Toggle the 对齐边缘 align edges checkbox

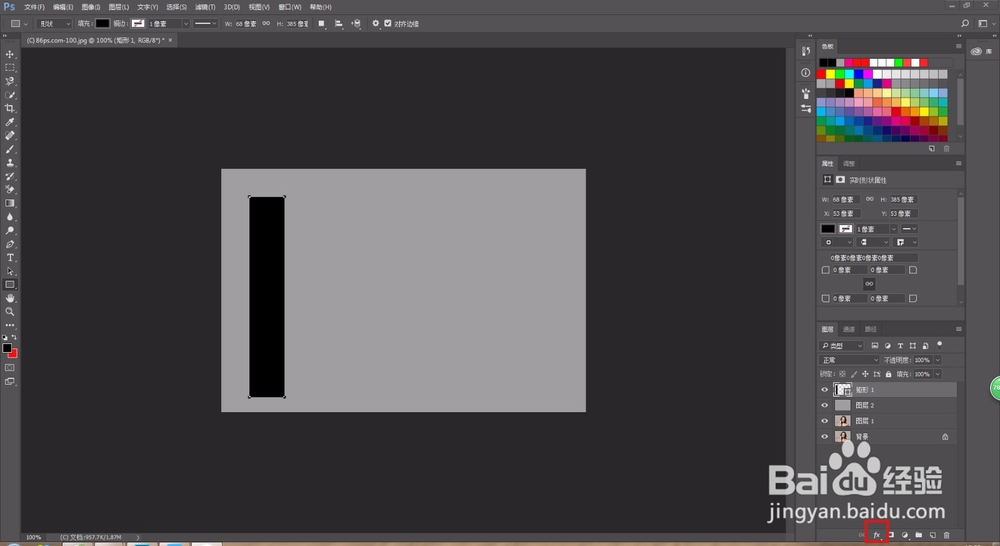tap(388, 24)
